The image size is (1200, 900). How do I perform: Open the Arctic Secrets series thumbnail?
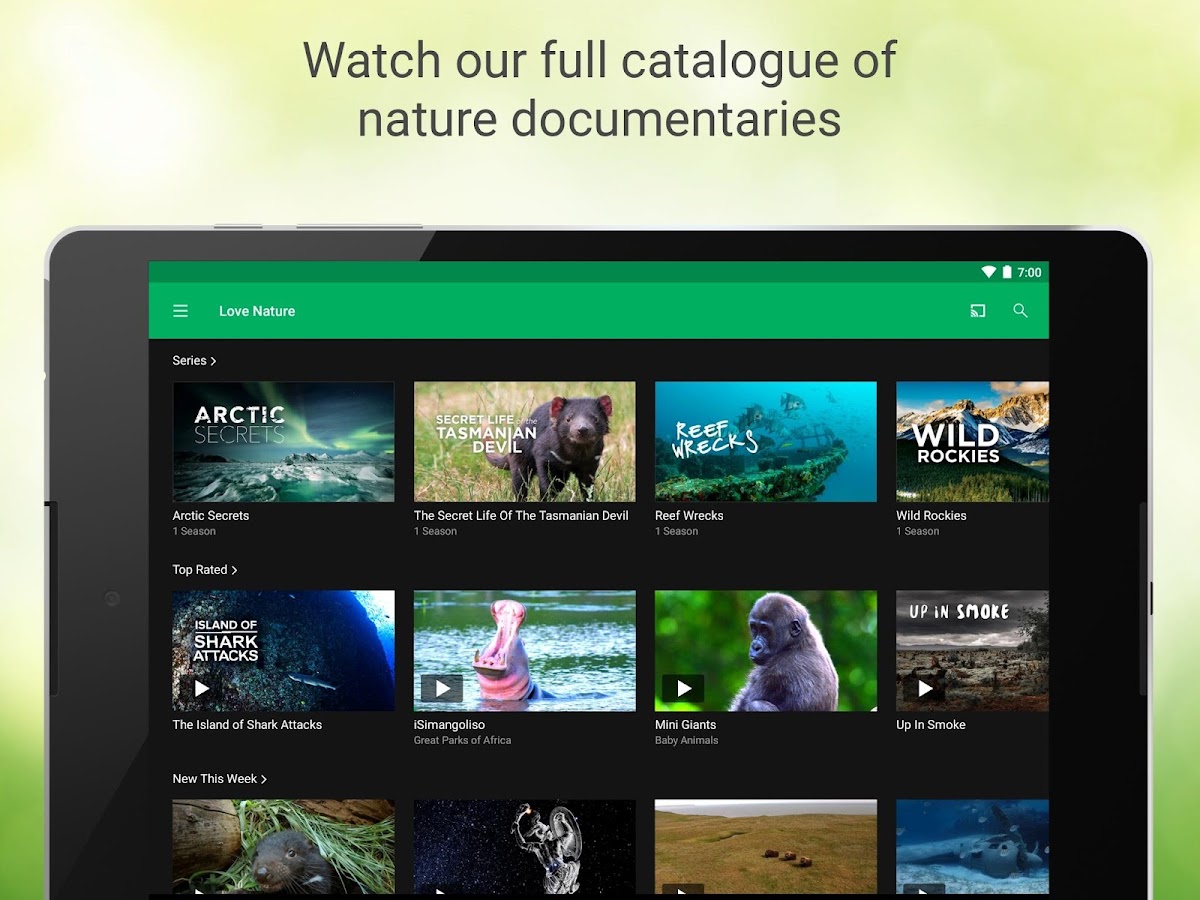point(283,441)
